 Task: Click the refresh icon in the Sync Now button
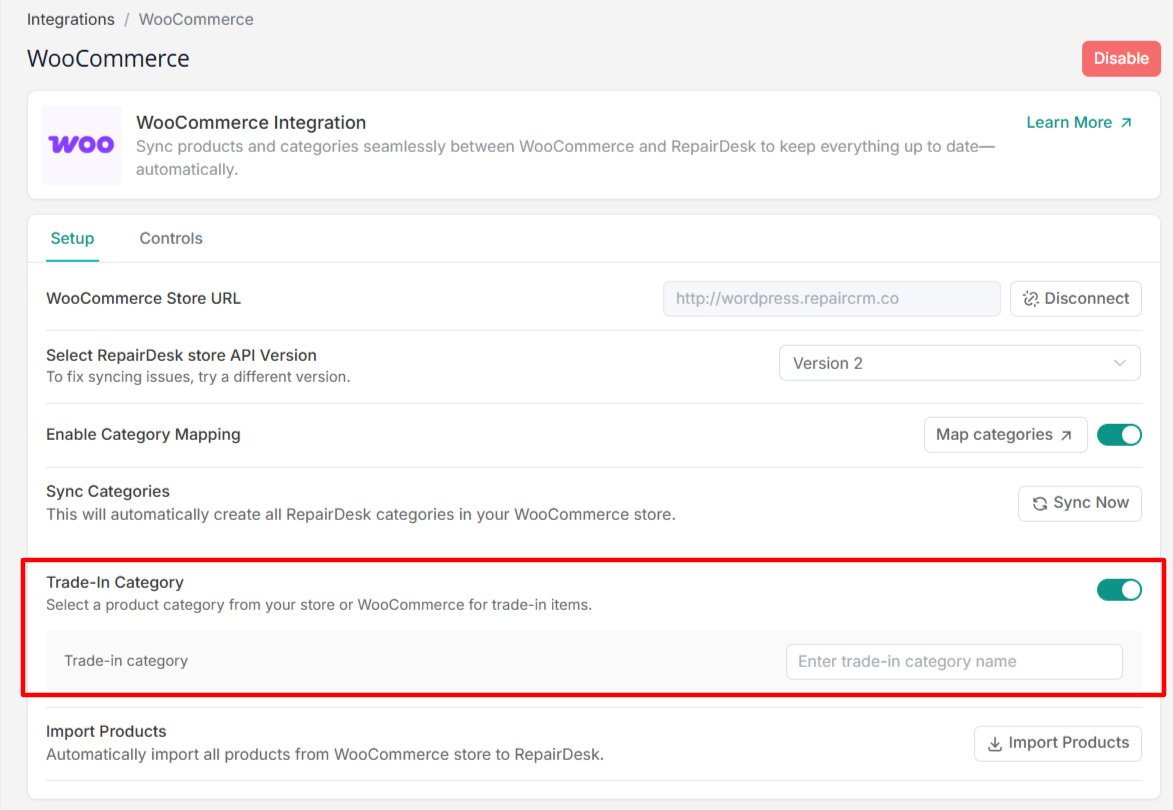tap(1040, 503)
